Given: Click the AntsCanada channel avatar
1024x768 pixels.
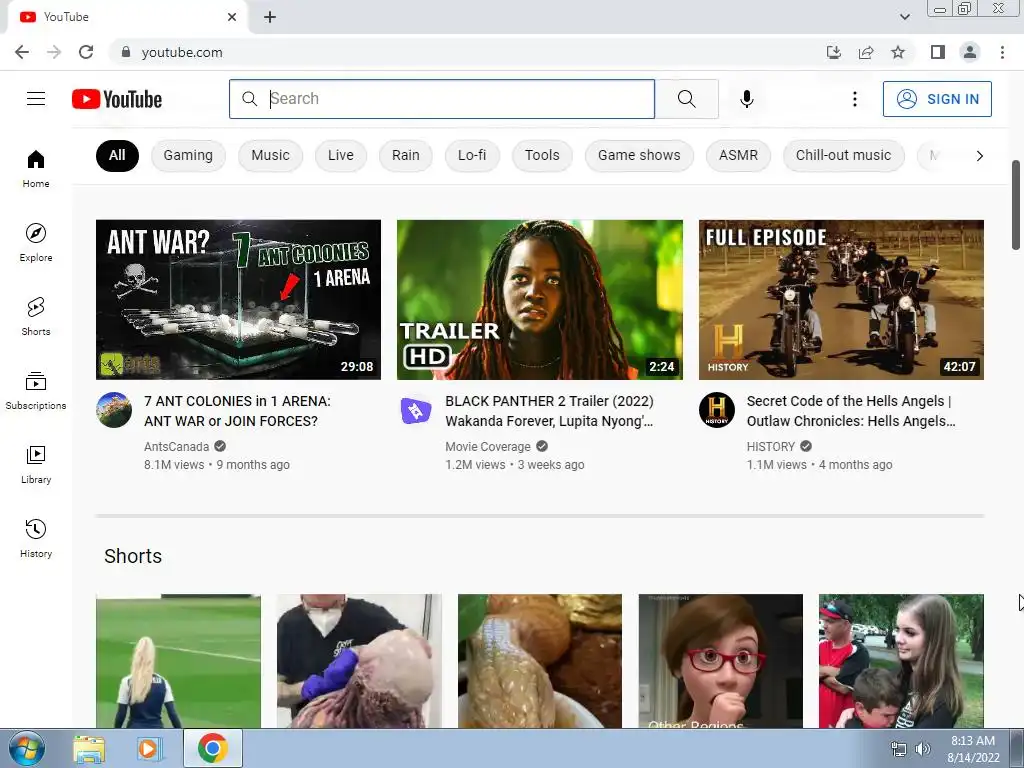Looking at the screenshot, I should pyautogui.click(x=114, y=410).
